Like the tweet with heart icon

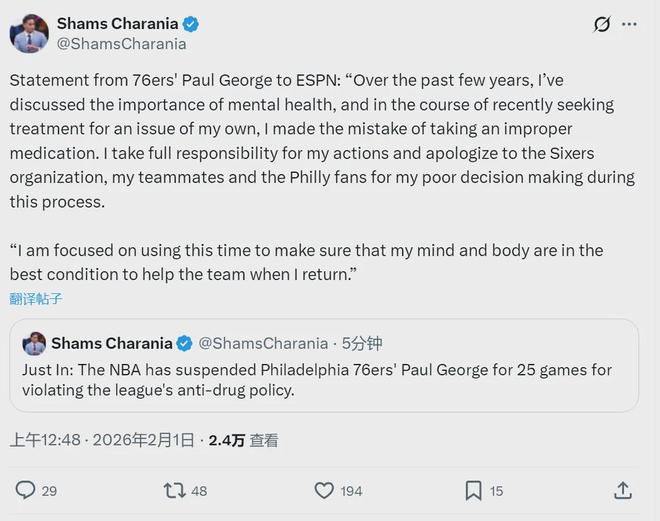pos(324,490)
